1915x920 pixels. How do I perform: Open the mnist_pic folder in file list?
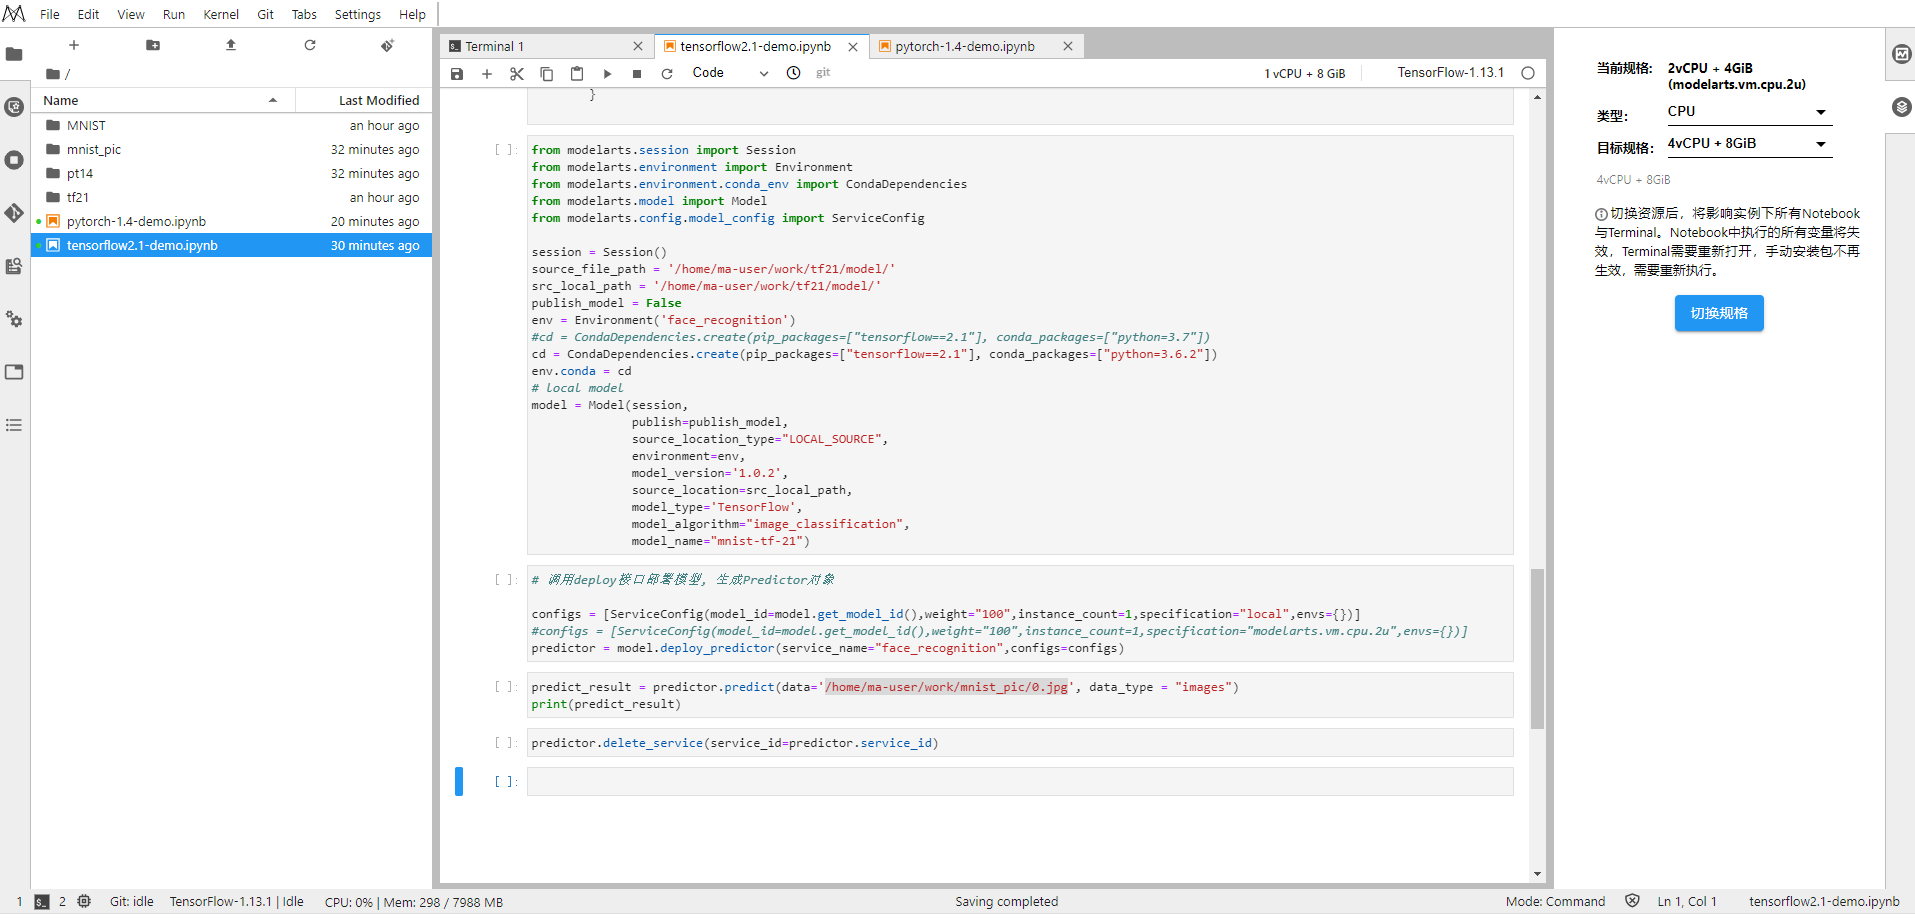[94, 150]
